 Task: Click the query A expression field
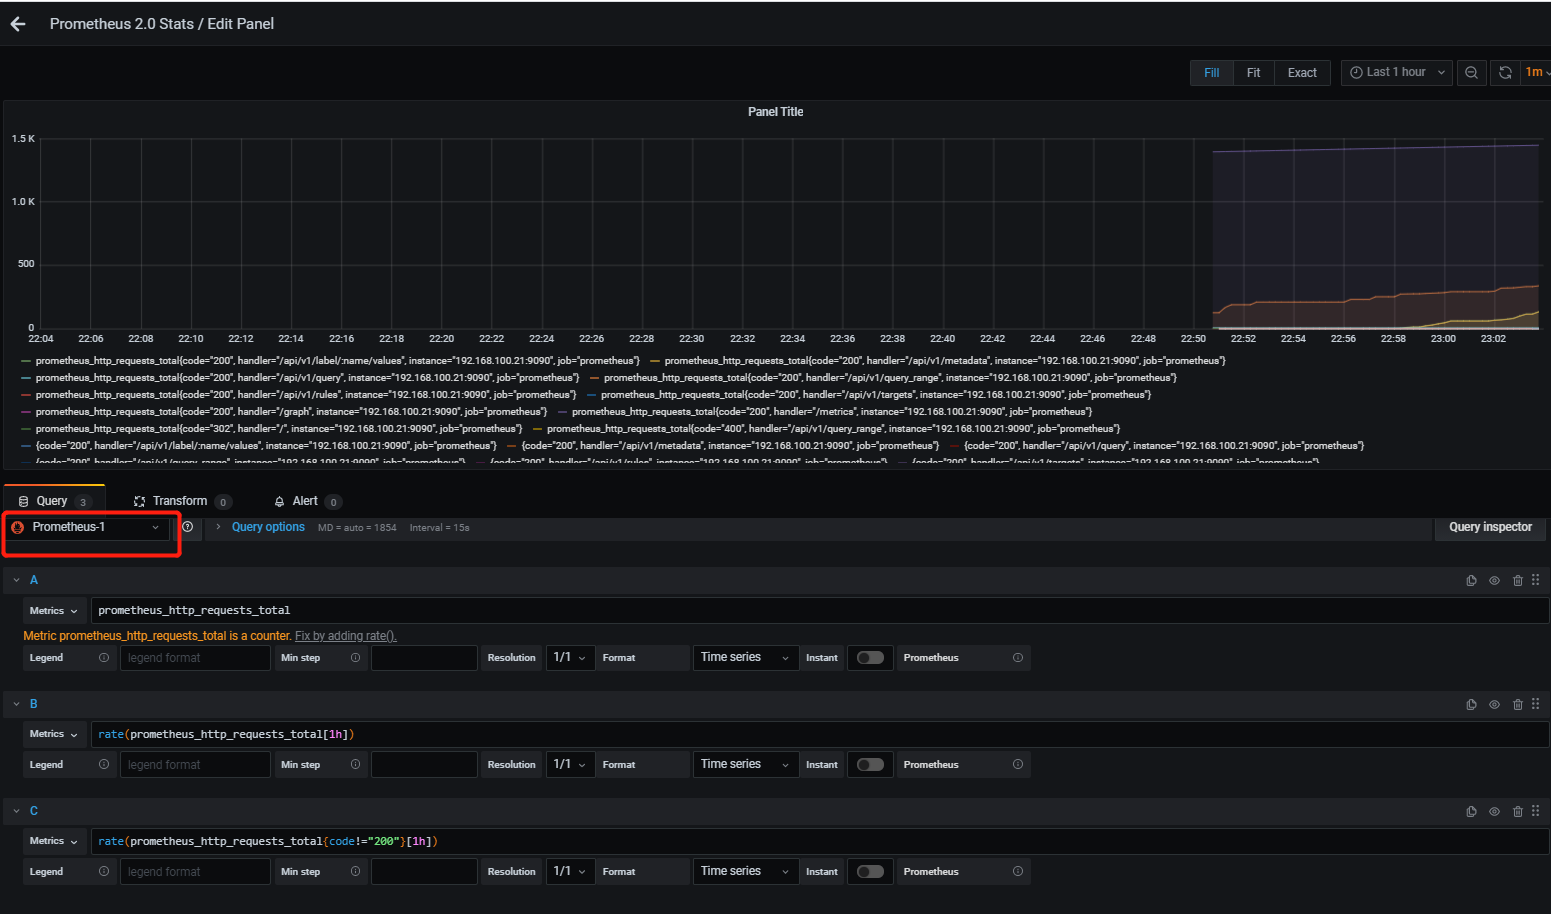point(820,610)
